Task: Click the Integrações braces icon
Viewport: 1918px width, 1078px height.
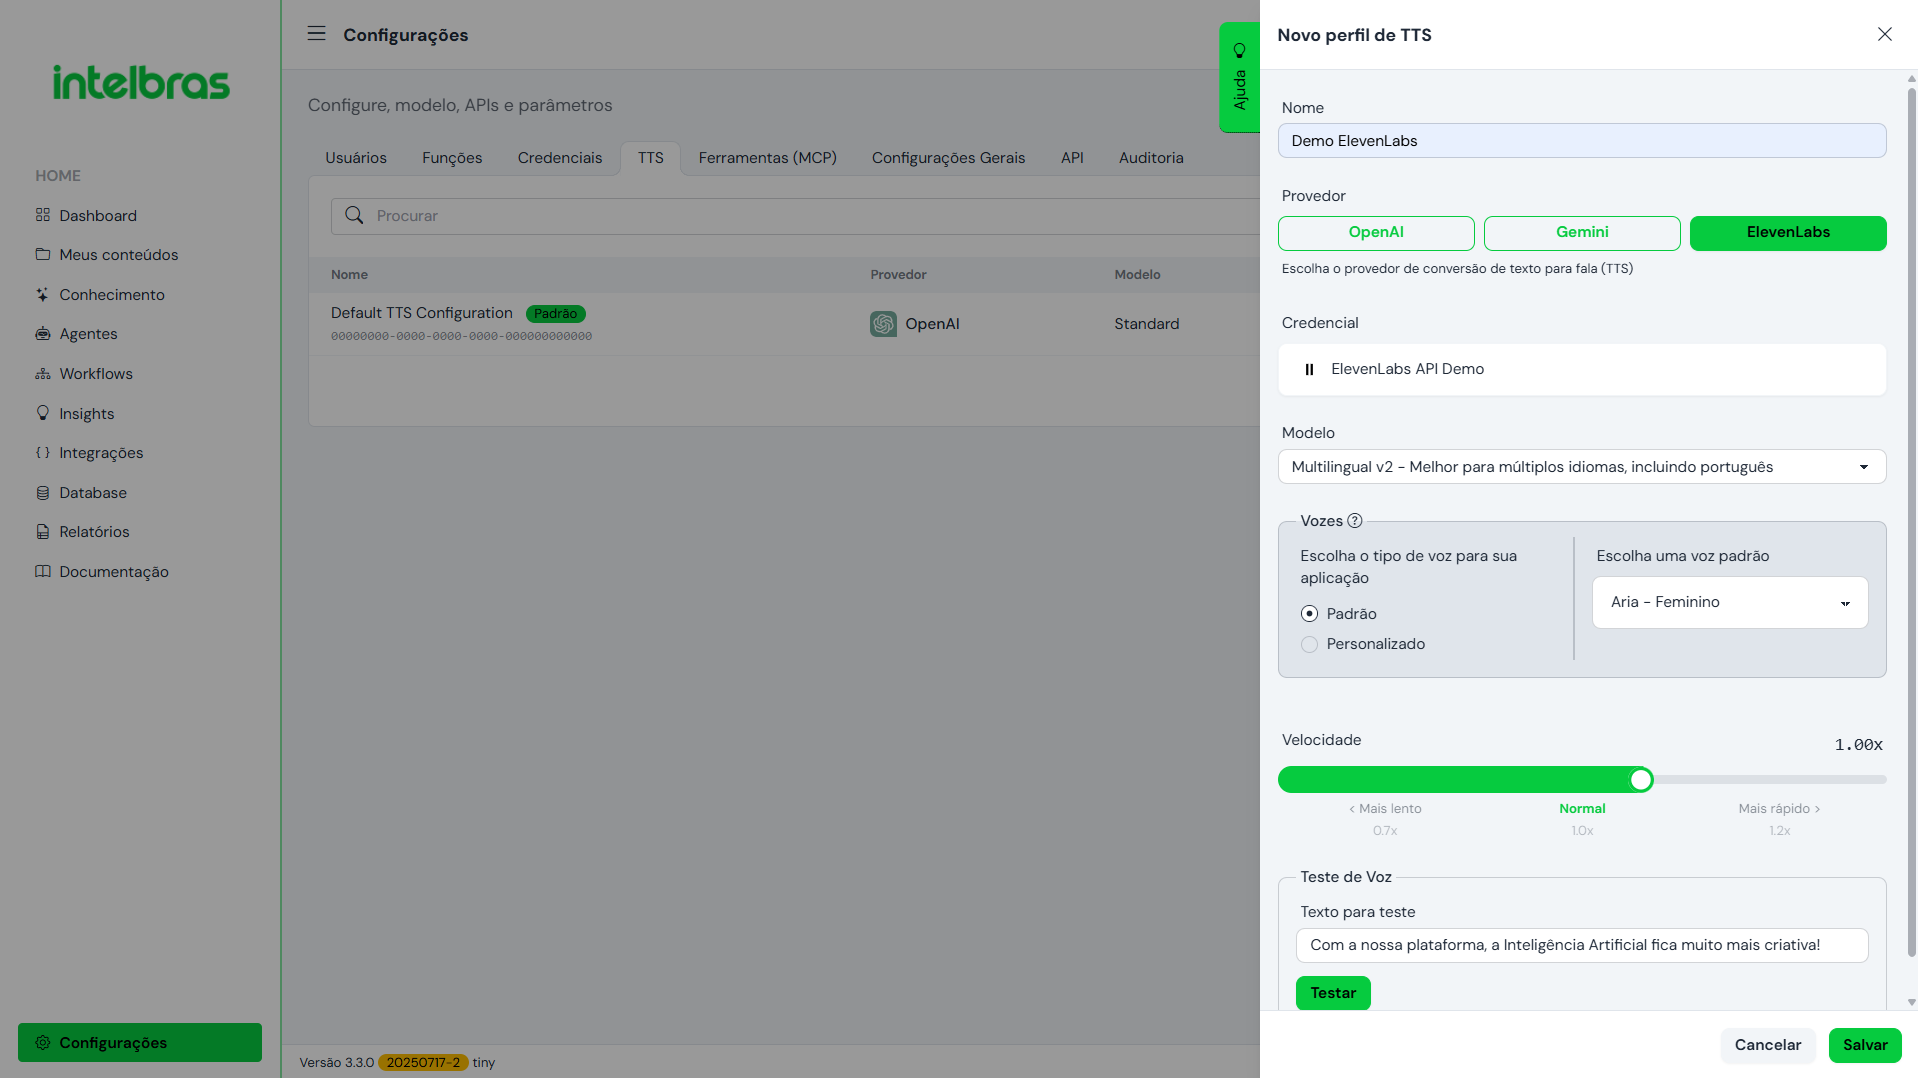Action: coord(42,452)
